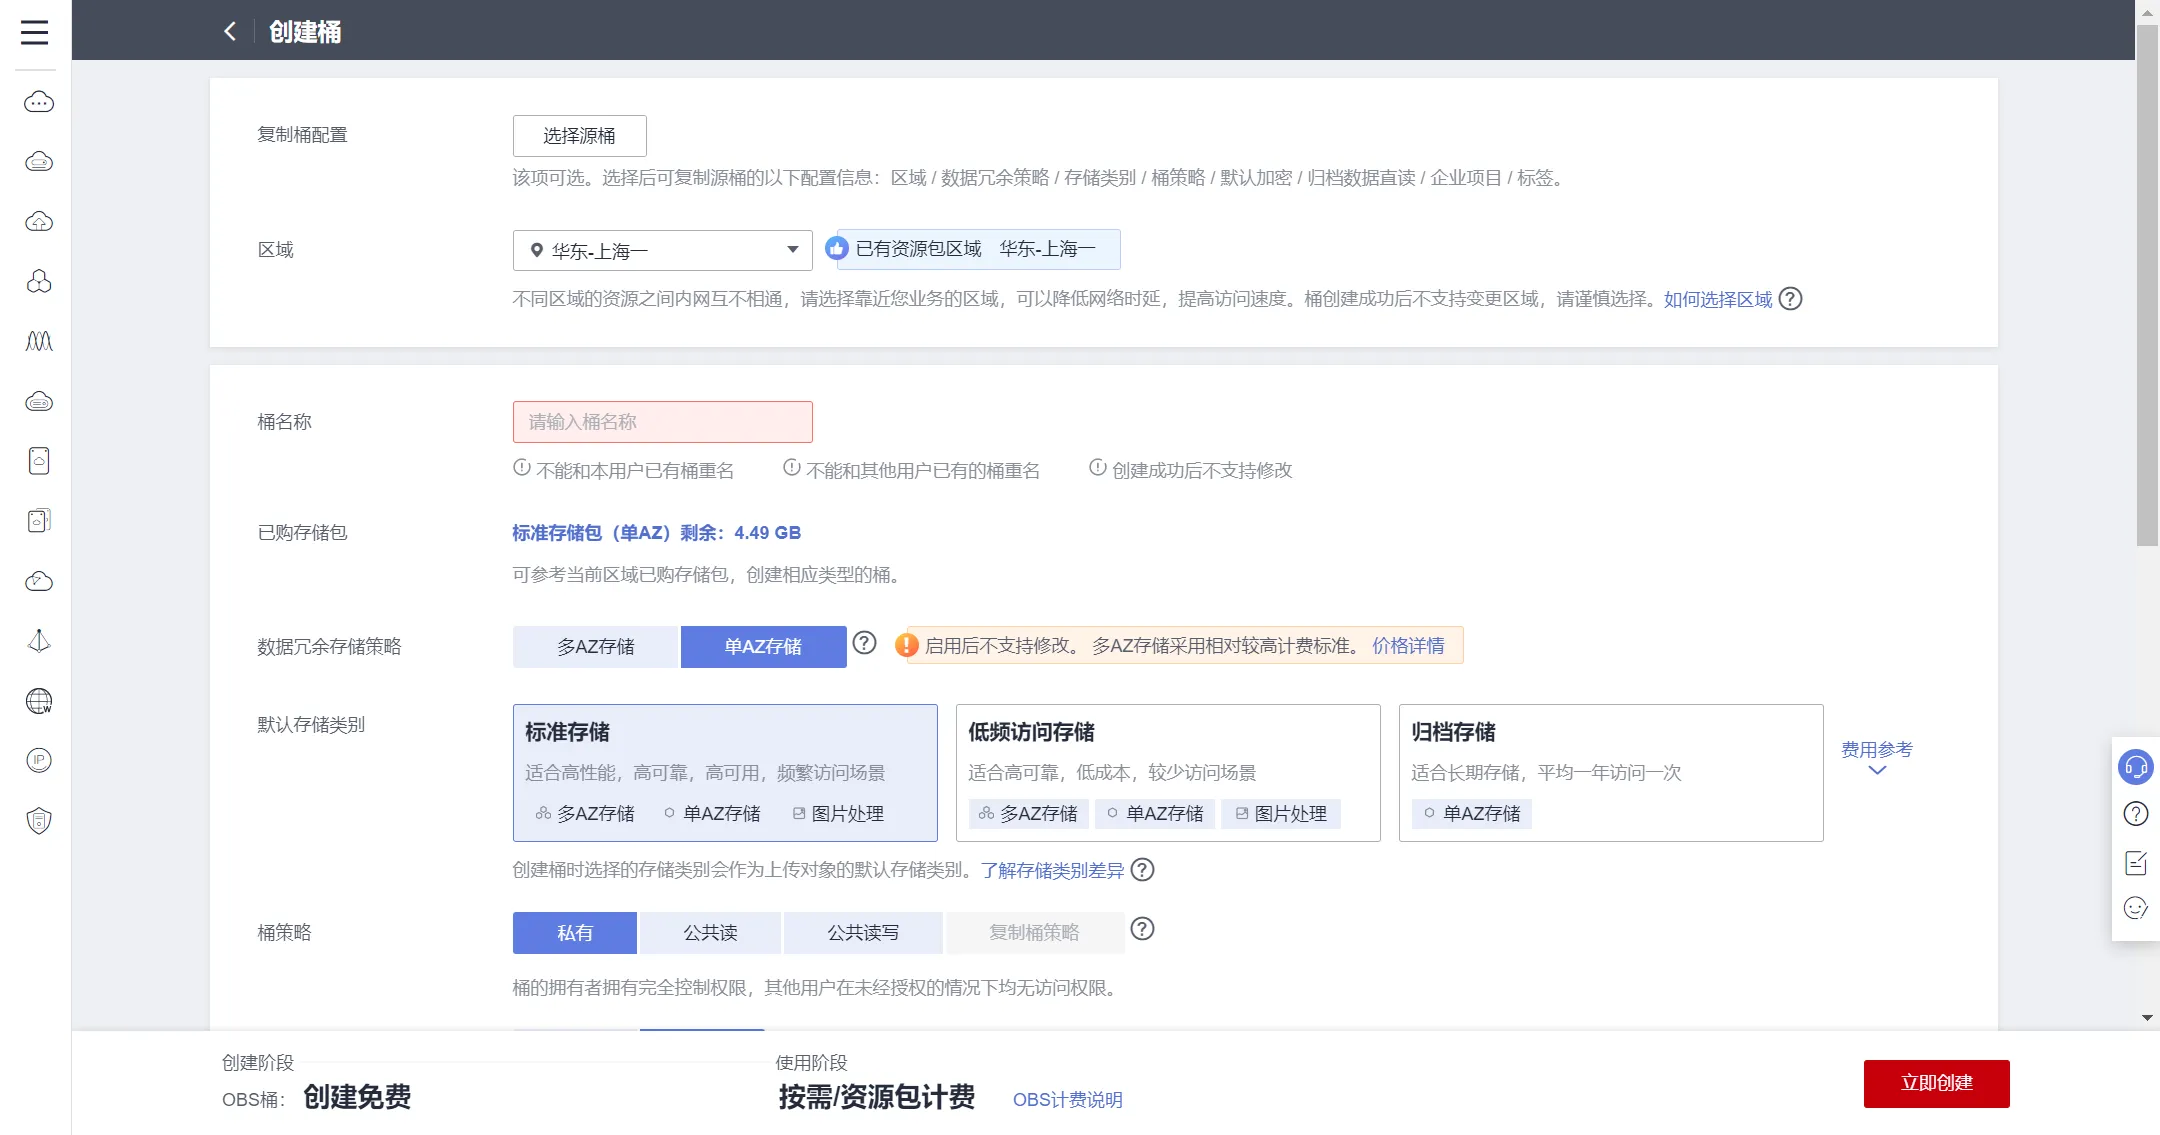2160x1135 pixels.
Task: Open the globe icon in the left sidebar
Action: pos(39,701)
